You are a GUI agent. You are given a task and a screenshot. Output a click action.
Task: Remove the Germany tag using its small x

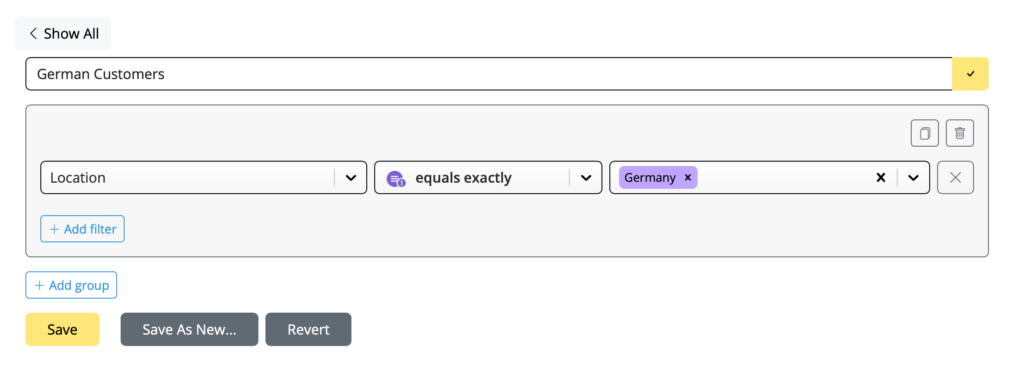(688, 177)
